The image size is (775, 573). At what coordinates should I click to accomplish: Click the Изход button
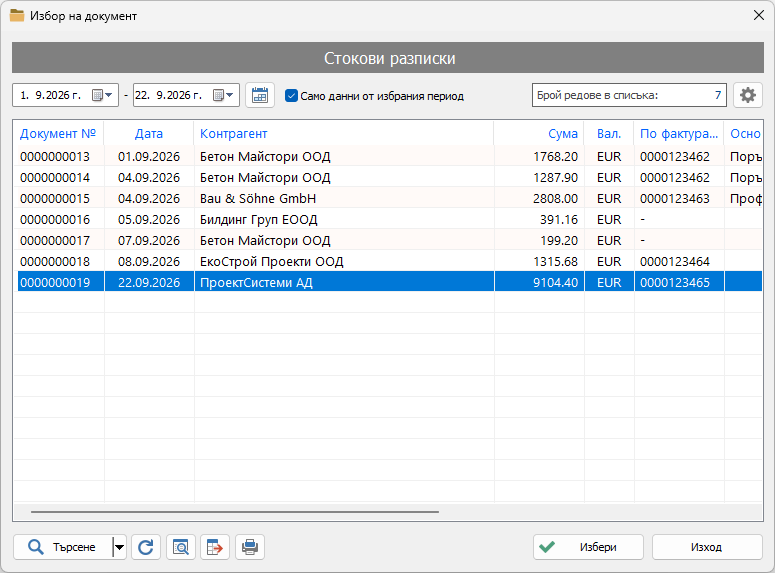click(x=707, y=547)
